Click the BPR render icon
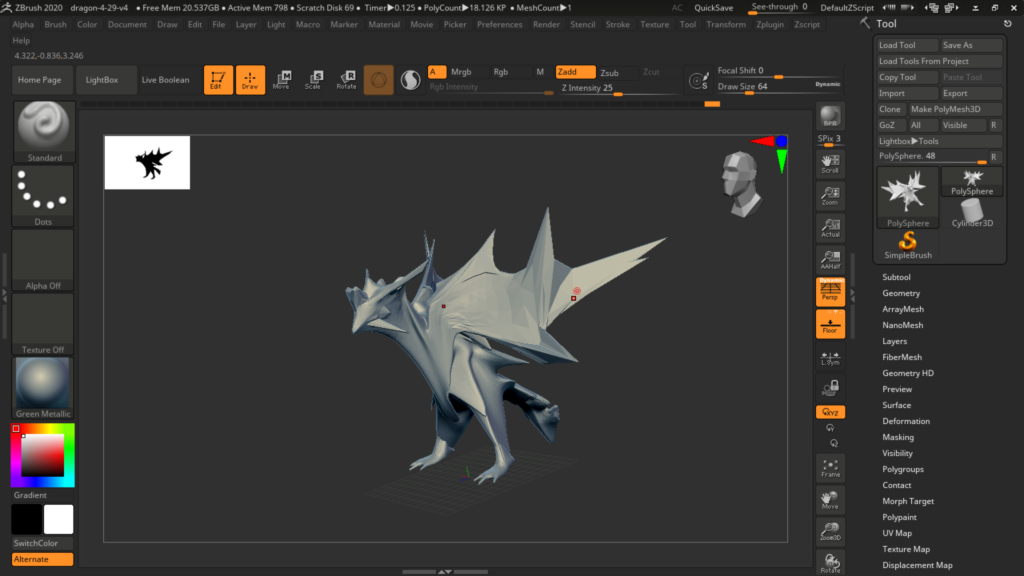1024x576 pixels. click(829, 115)
